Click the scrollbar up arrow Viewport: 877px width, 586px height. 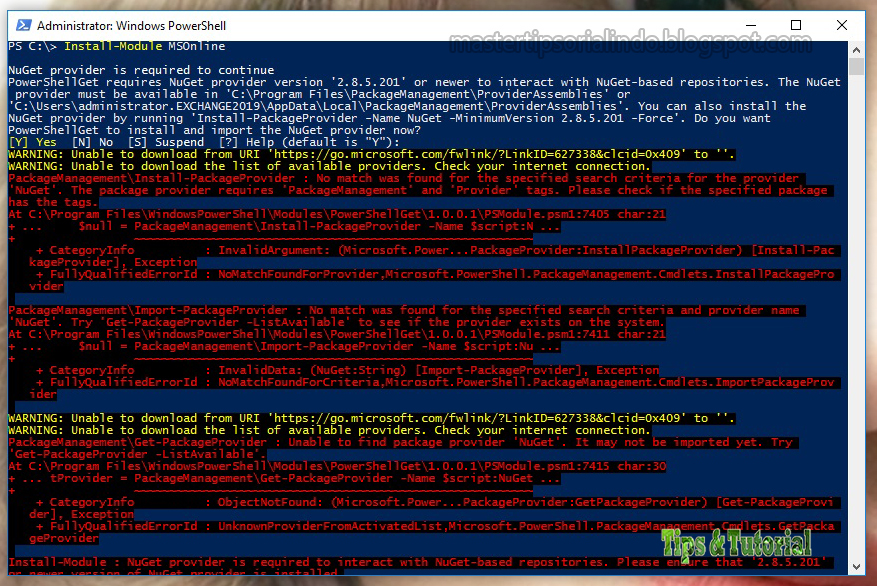(856, 49)
